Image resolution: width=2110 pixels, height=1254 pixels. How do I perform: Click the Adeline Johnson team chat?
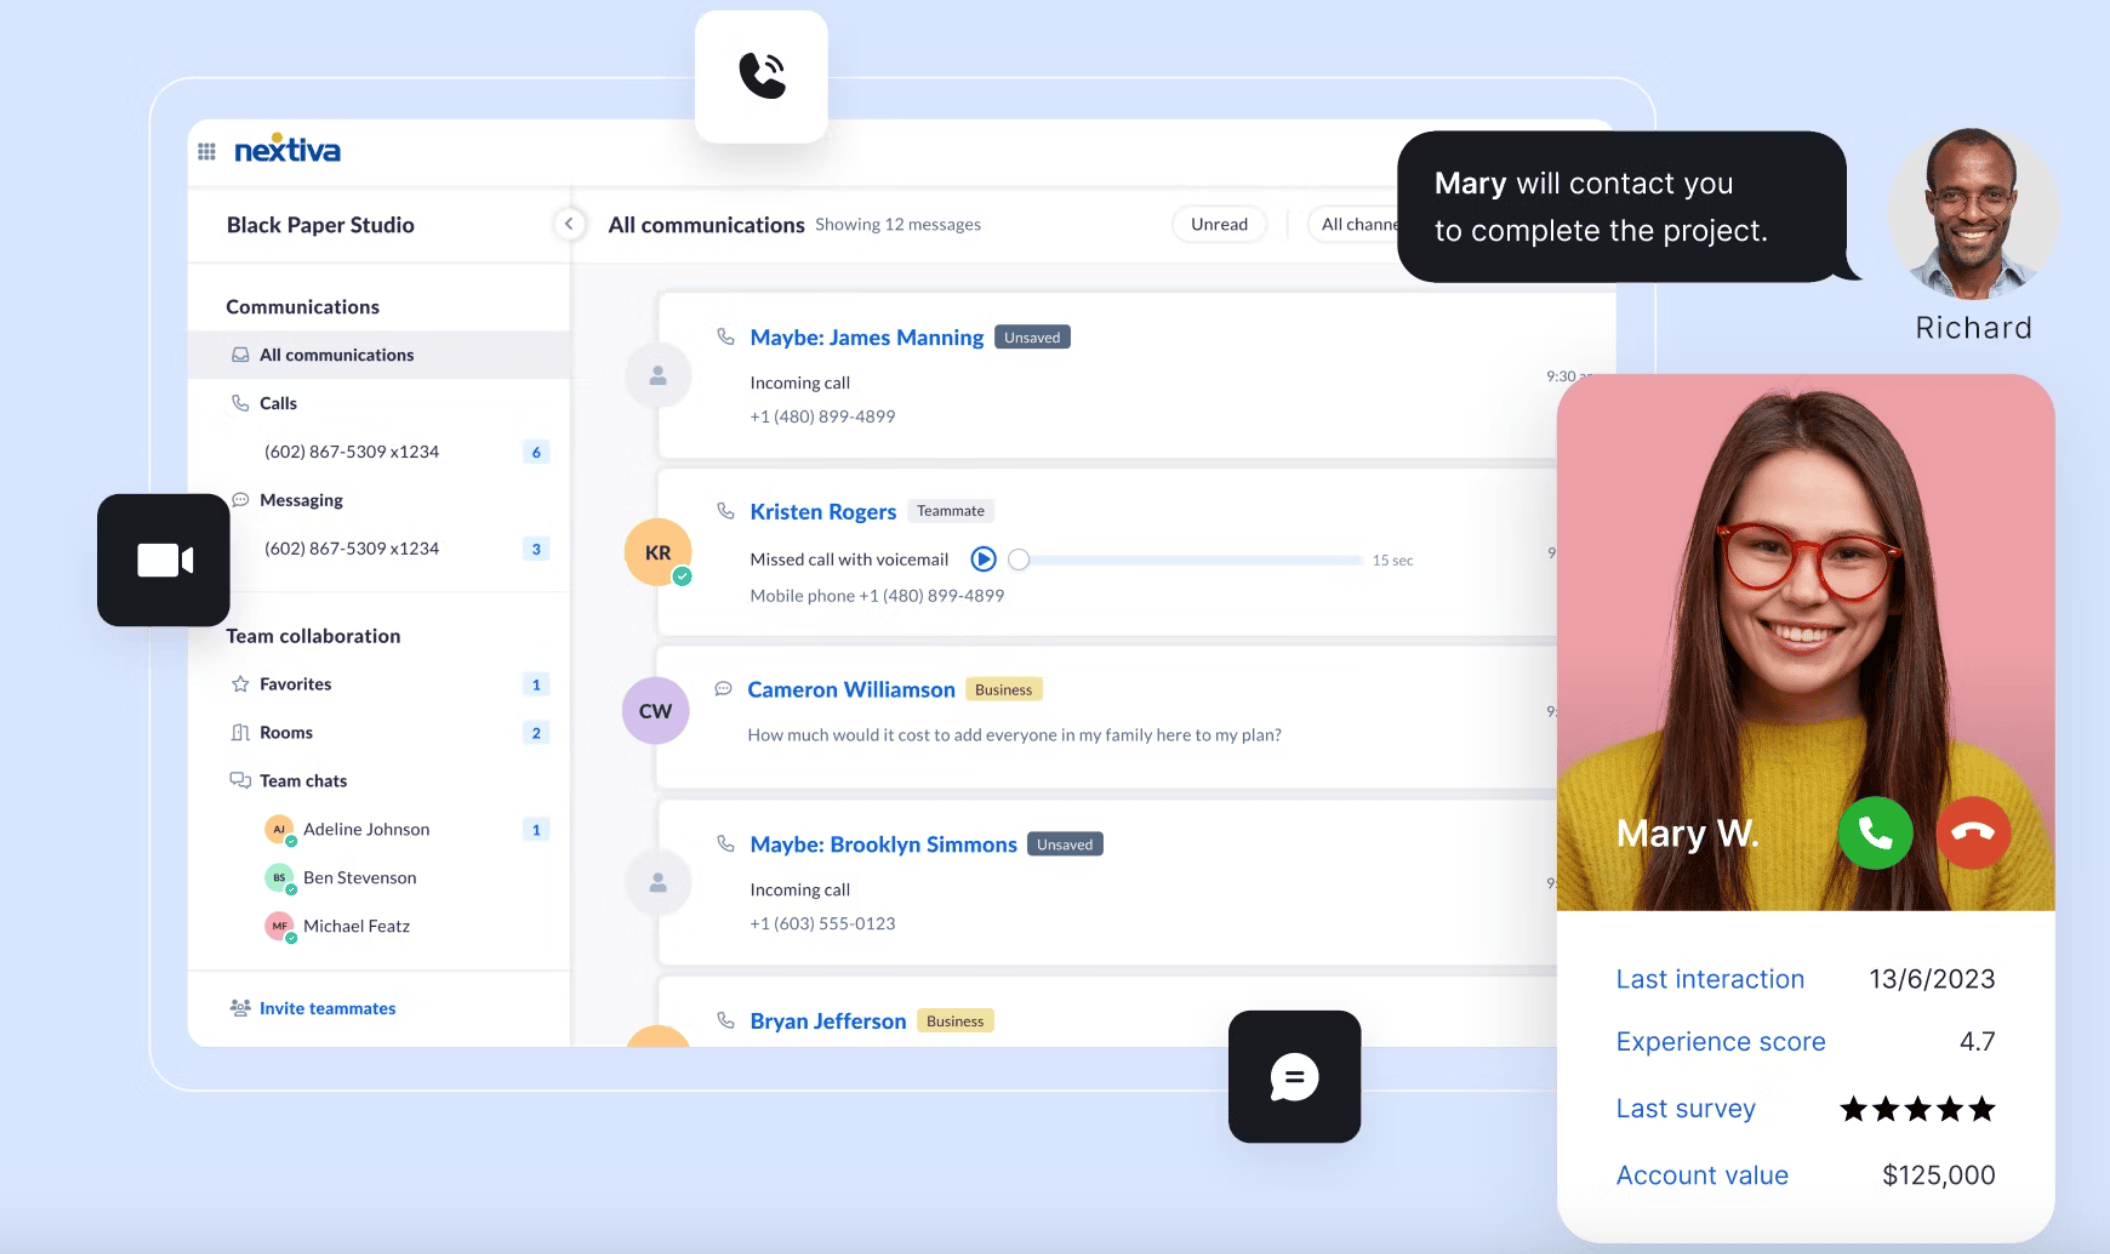(367, 829)
